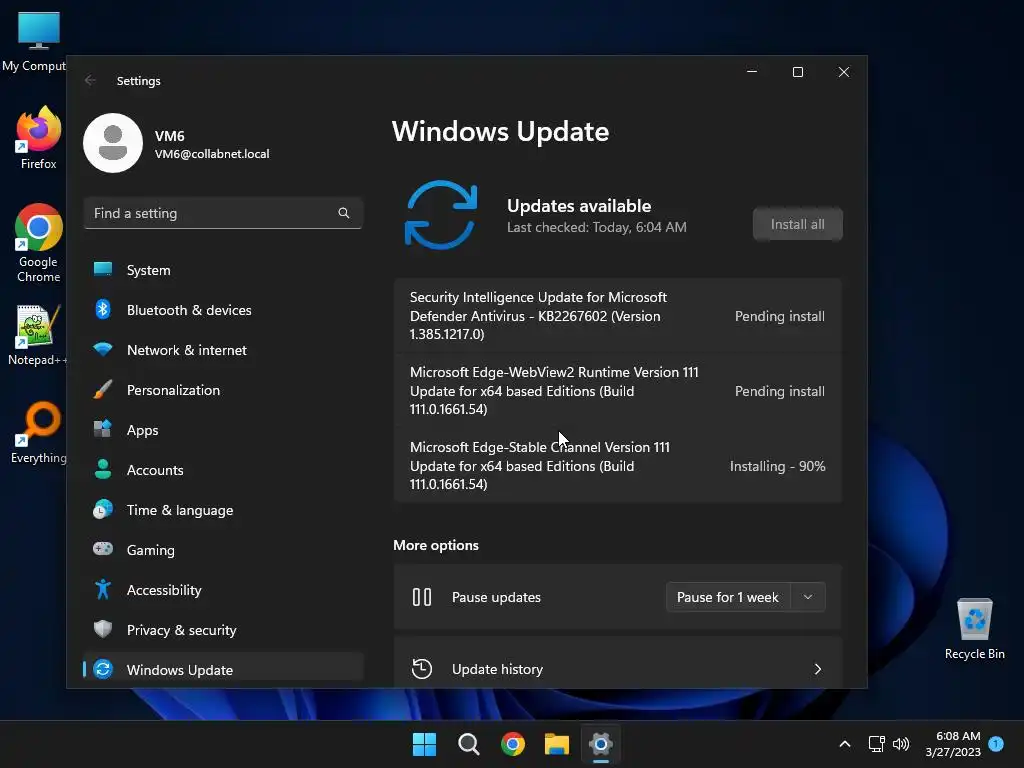Click the Installing - 90% status text
Screen dimensions: 1024x768
777,466
